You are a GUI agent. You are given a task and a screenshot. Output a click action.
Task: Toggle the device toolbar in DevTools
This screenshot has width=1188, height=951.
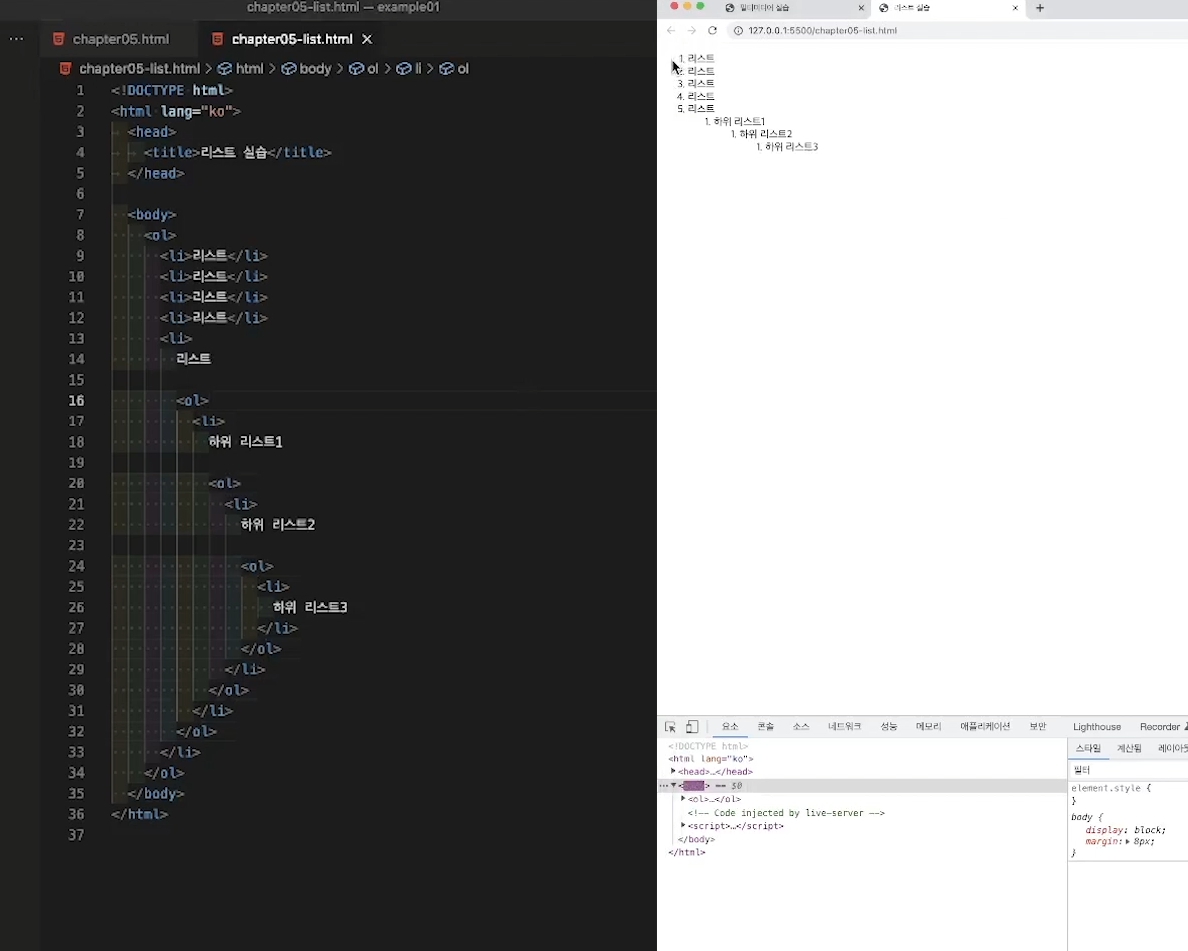692,727
